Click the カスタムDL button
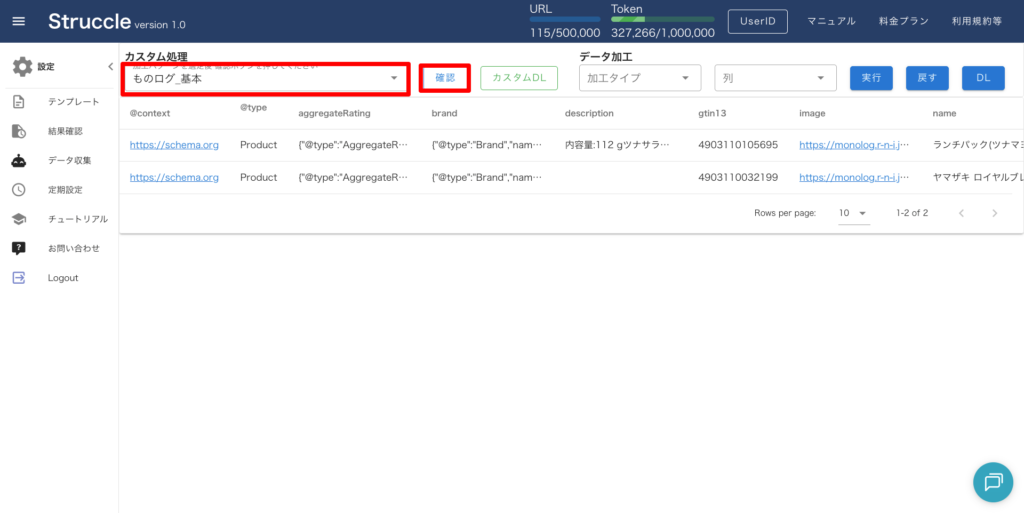This screenshot has height=513, width=1024. click(x=518, y=78)
